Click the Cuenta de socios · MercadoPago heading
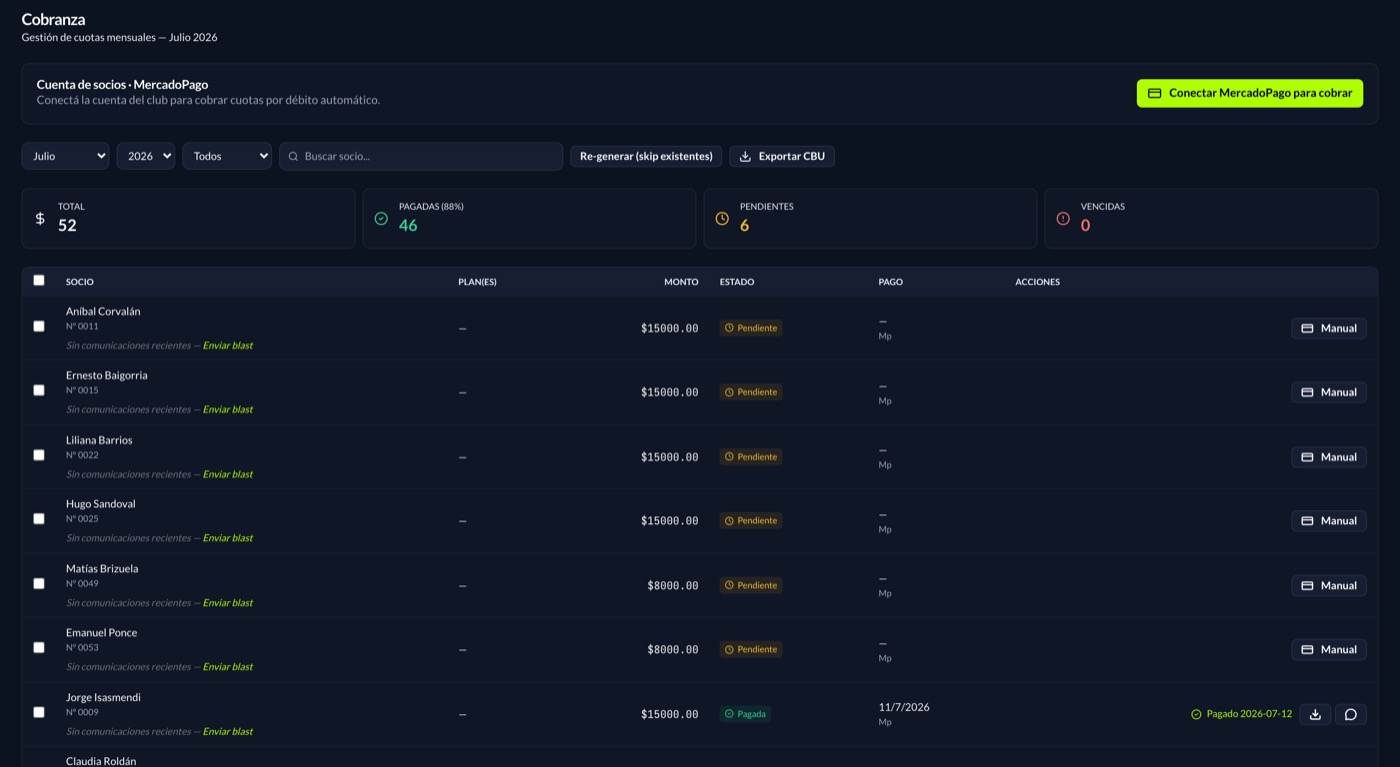This screenshot has height=767, width=1400. 122,84
